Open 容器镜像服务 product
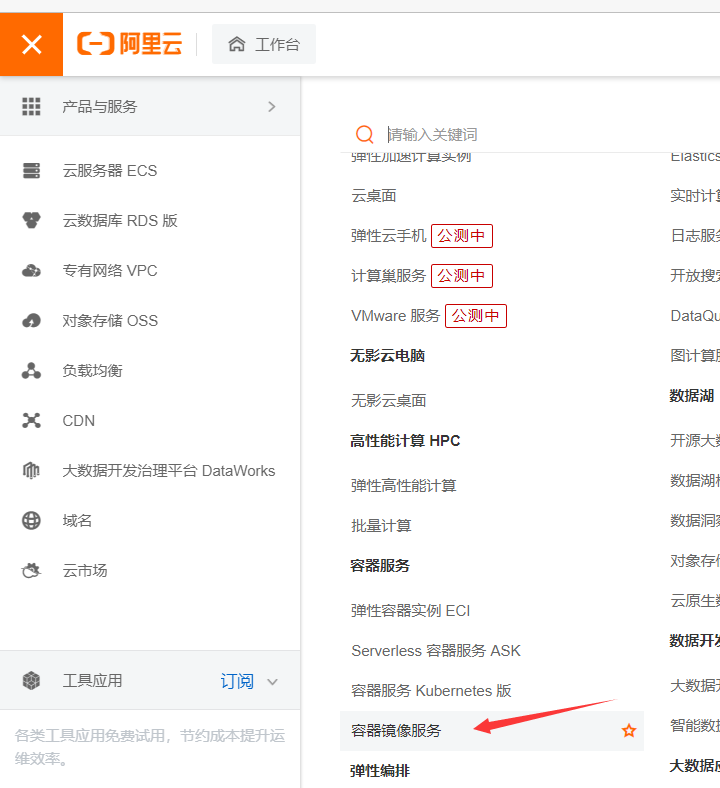Screen dimensions: 720x788 click(395, 730)
